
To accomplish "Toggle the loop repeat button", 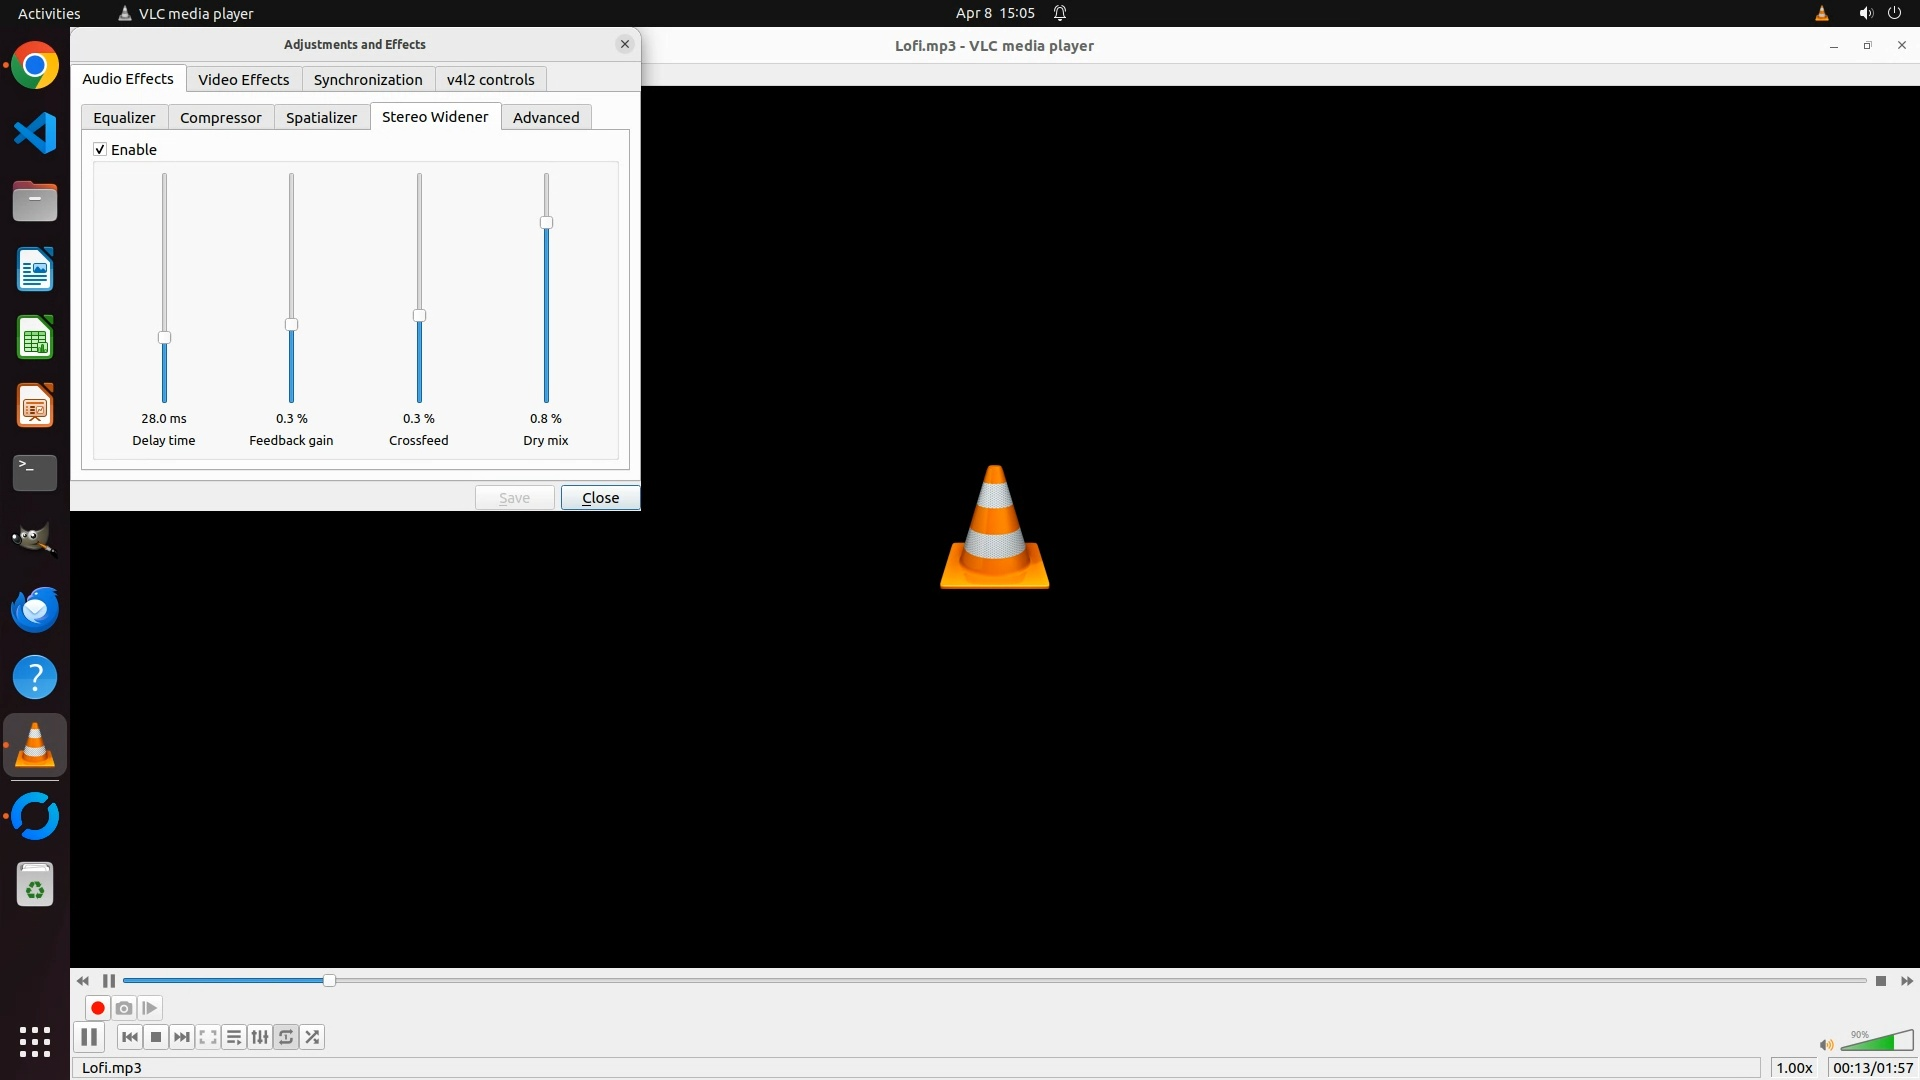I will [286, 1037].
